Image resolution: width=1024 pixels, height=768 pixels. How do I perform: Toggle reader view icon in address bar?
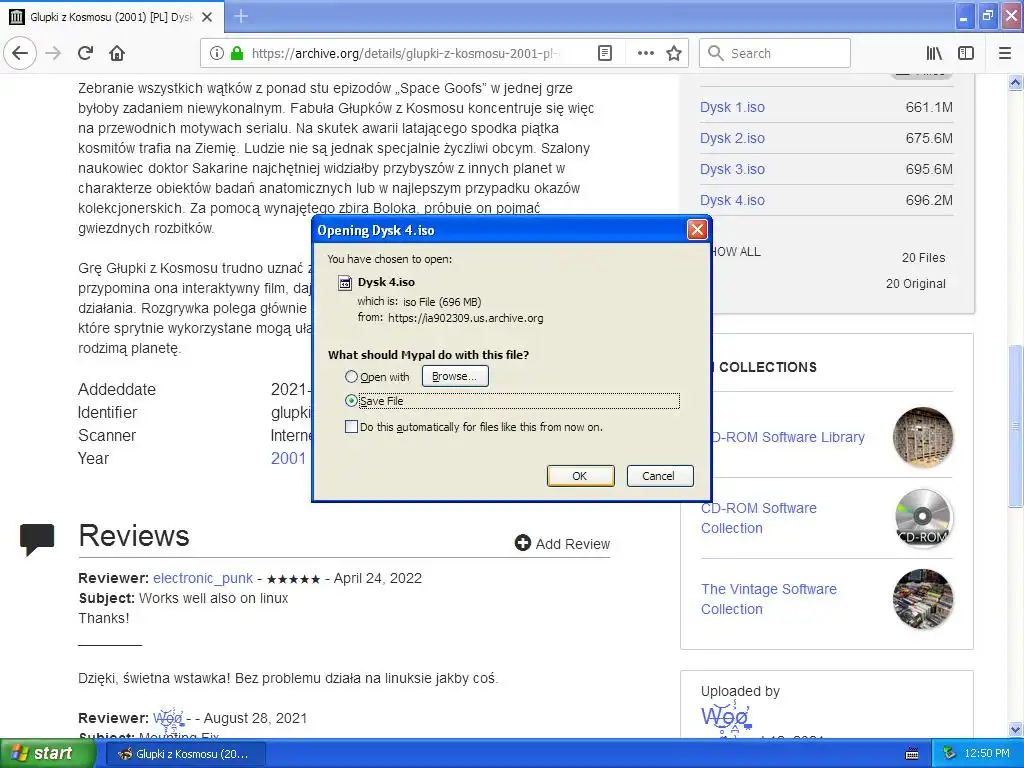click(x=605, y=53)
